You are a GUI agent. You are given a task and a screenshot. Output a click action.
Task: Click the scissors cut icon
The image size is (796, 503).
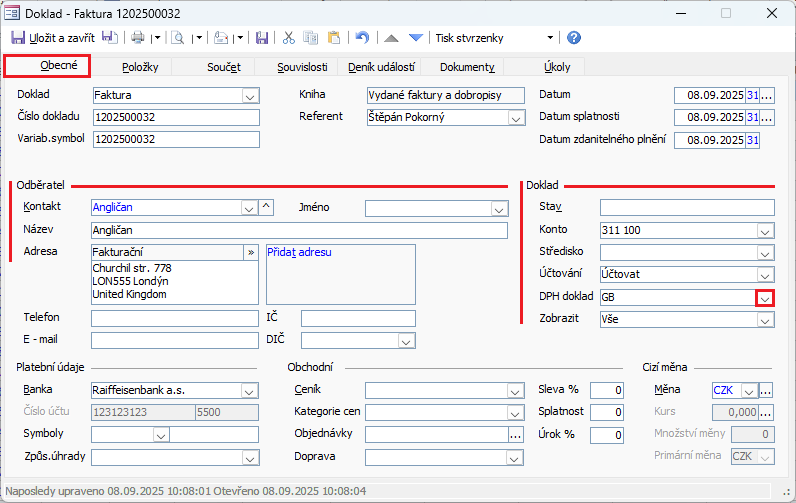[288, 38]
